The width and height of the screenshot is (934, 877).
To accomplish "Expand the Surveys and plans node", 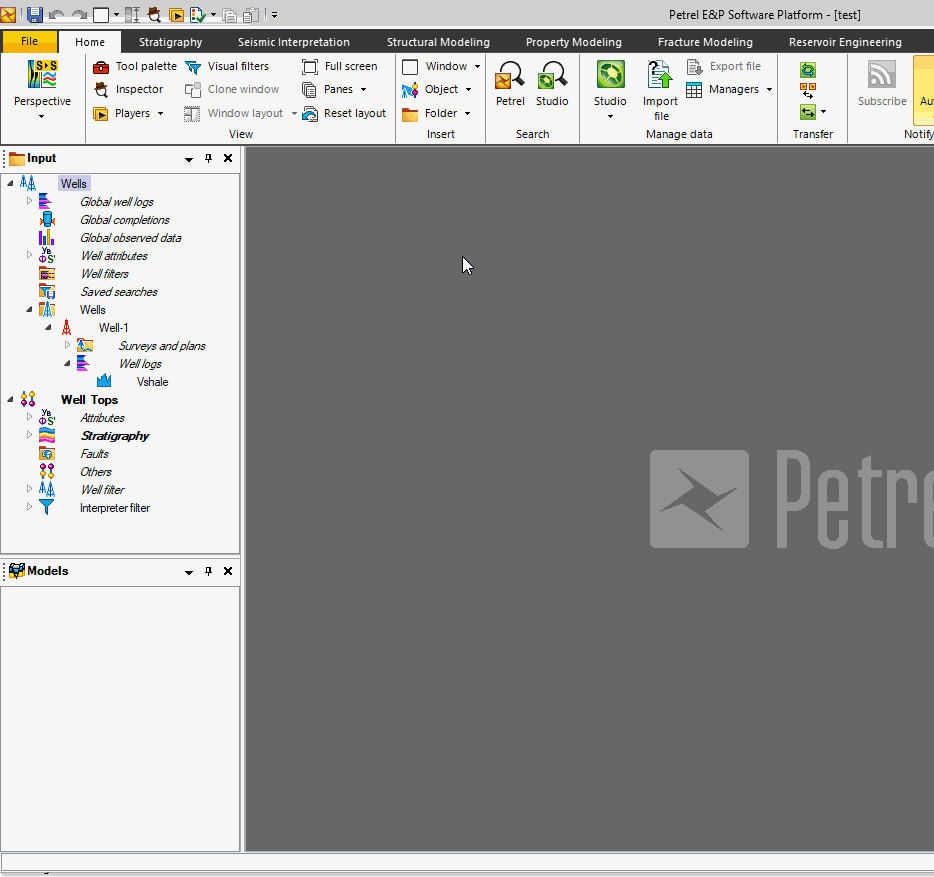I will pos(67,345).
